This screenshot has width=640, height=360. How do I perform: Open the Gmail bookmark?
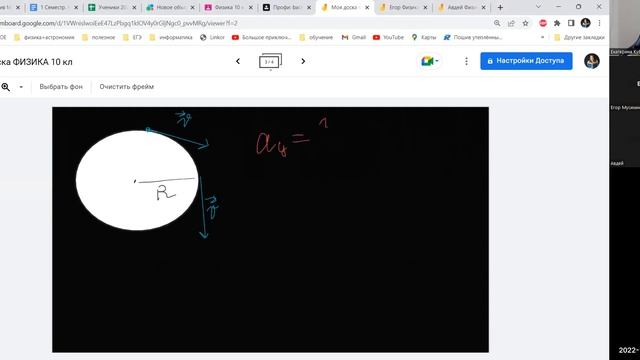(353, 37)
